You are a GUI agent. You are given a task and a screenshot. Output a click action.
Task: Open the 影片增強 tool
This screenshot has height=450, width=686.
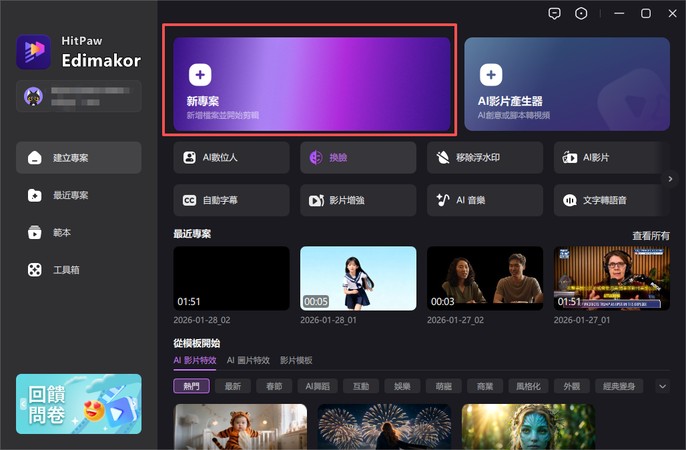[358, 200]
